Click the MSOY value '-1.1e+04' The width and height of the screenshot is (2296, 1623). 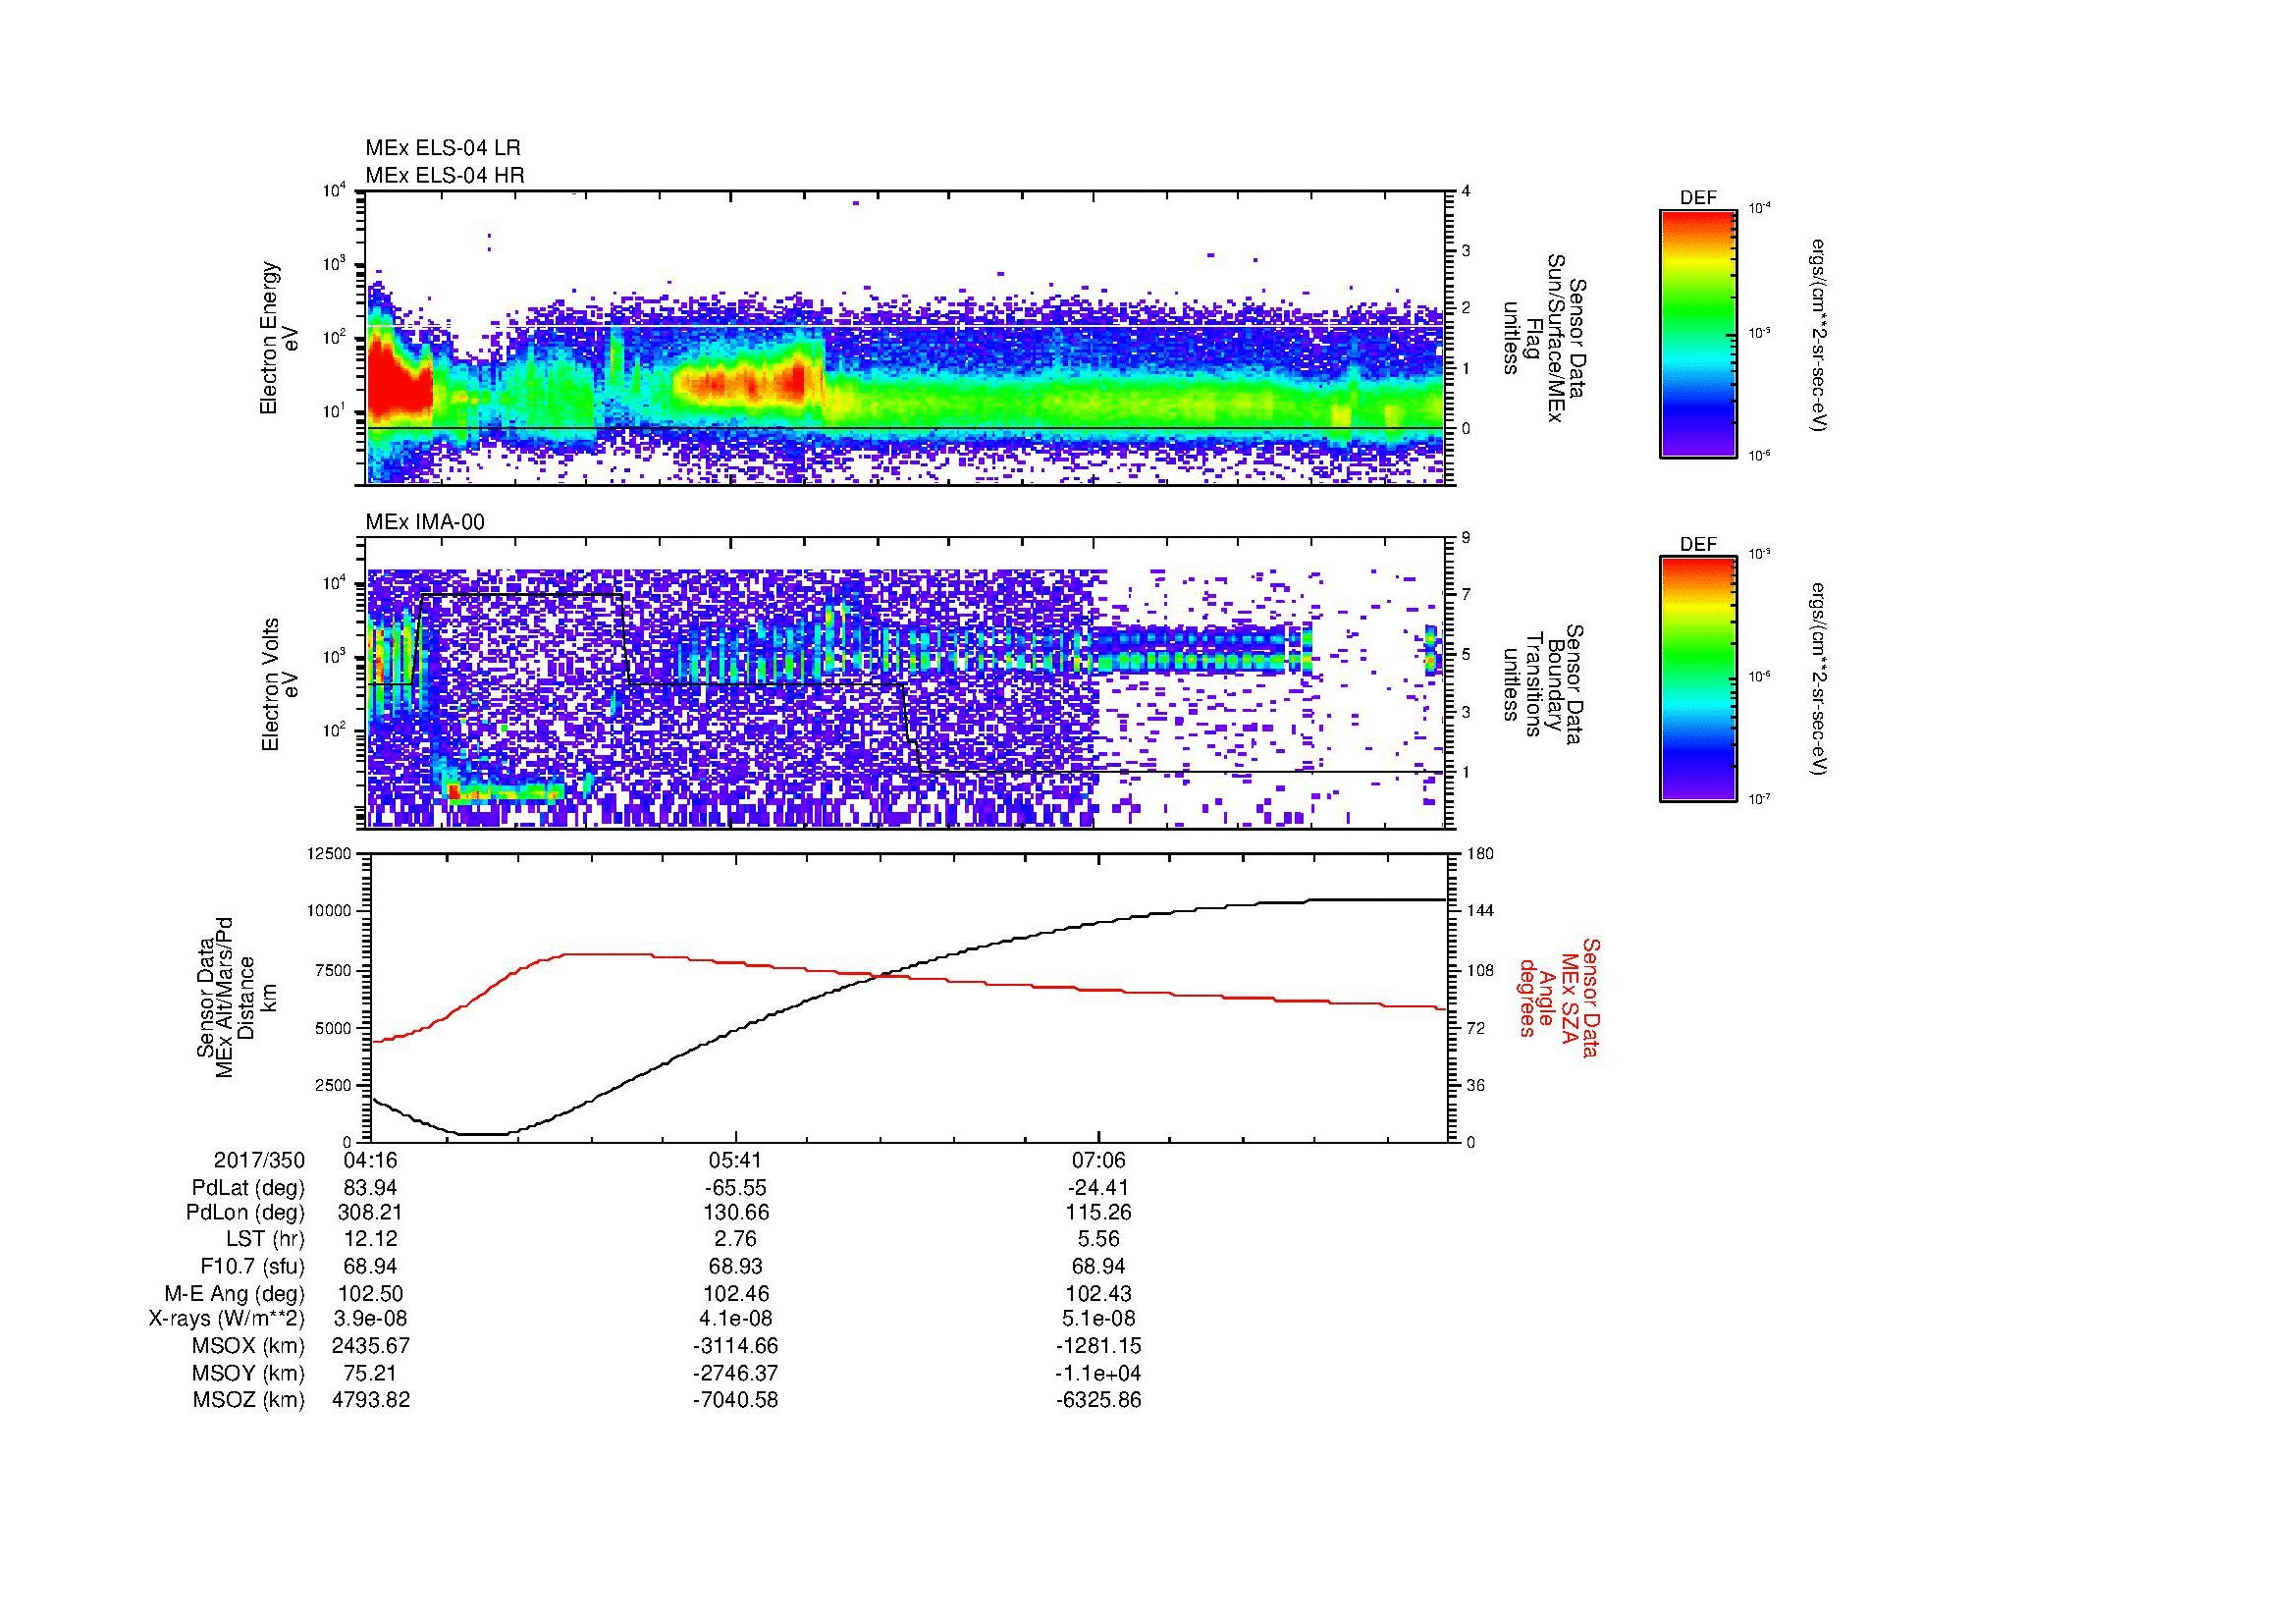[x=1098, y=1373]
